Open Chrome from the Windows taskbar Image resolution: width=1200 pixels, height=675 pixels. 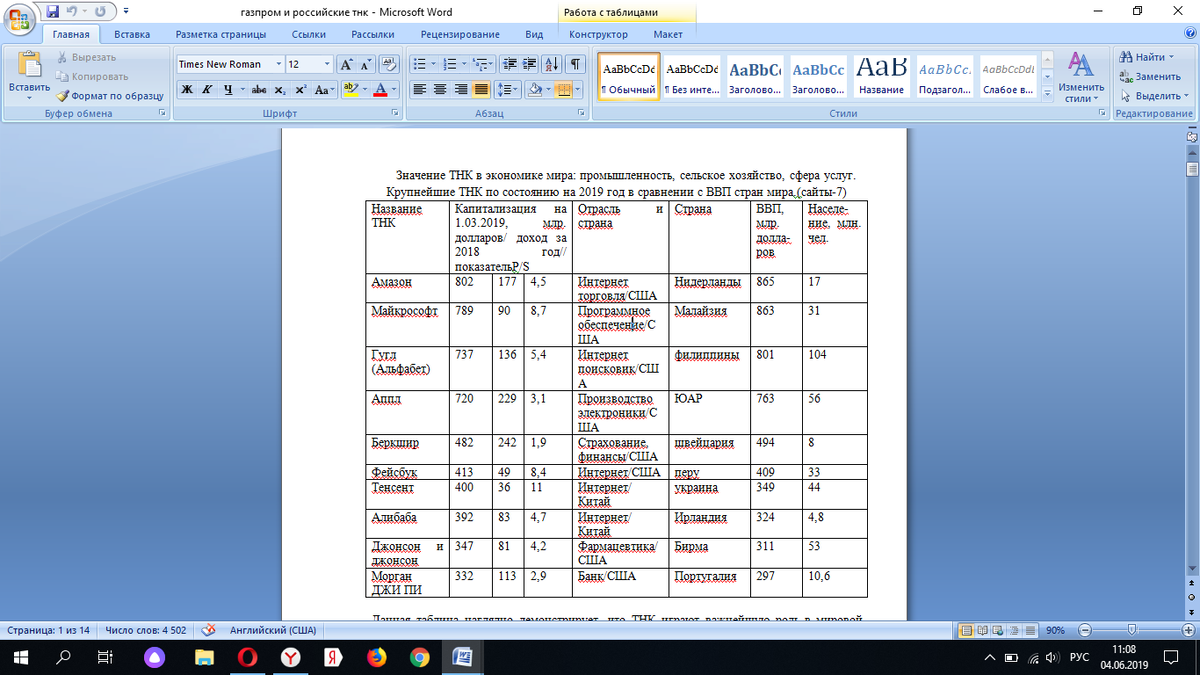click(x=420, y=657)
